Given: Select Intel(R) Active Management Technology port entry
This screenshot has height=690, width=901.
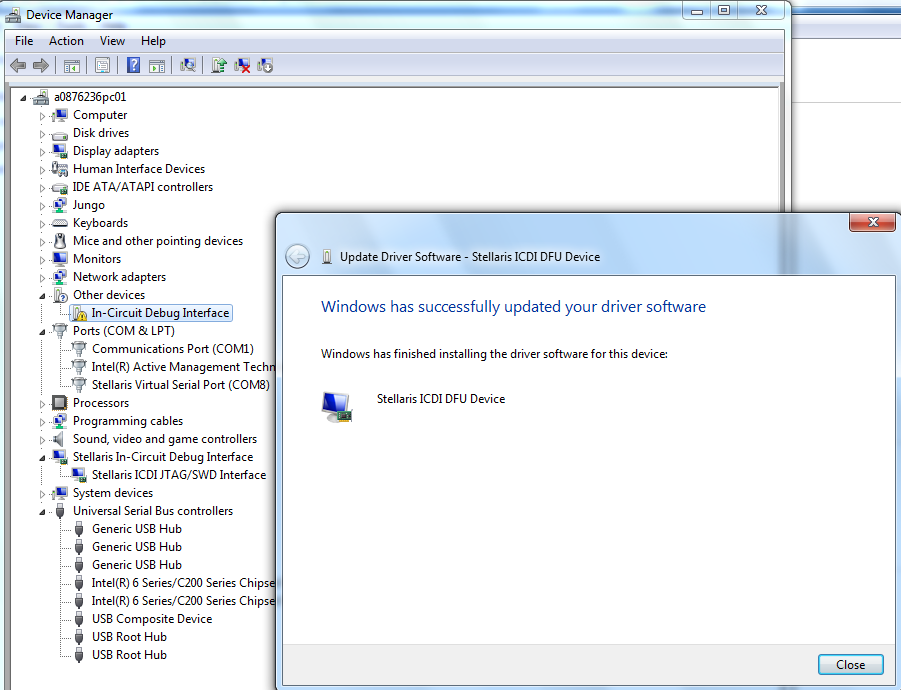Looking at the screenshot, I should click(x=183, y=367).
